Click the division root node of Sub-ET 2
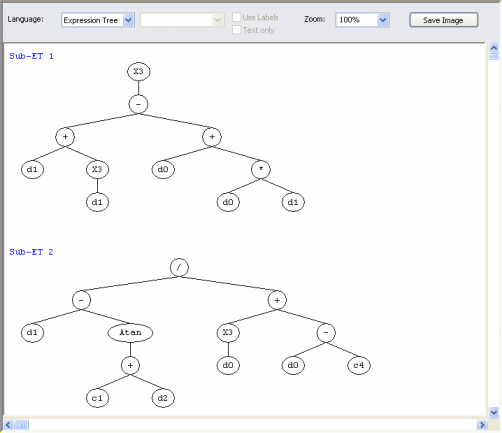Image resolution: width=502 pixels, height=433 pixels. pos(179,267)
